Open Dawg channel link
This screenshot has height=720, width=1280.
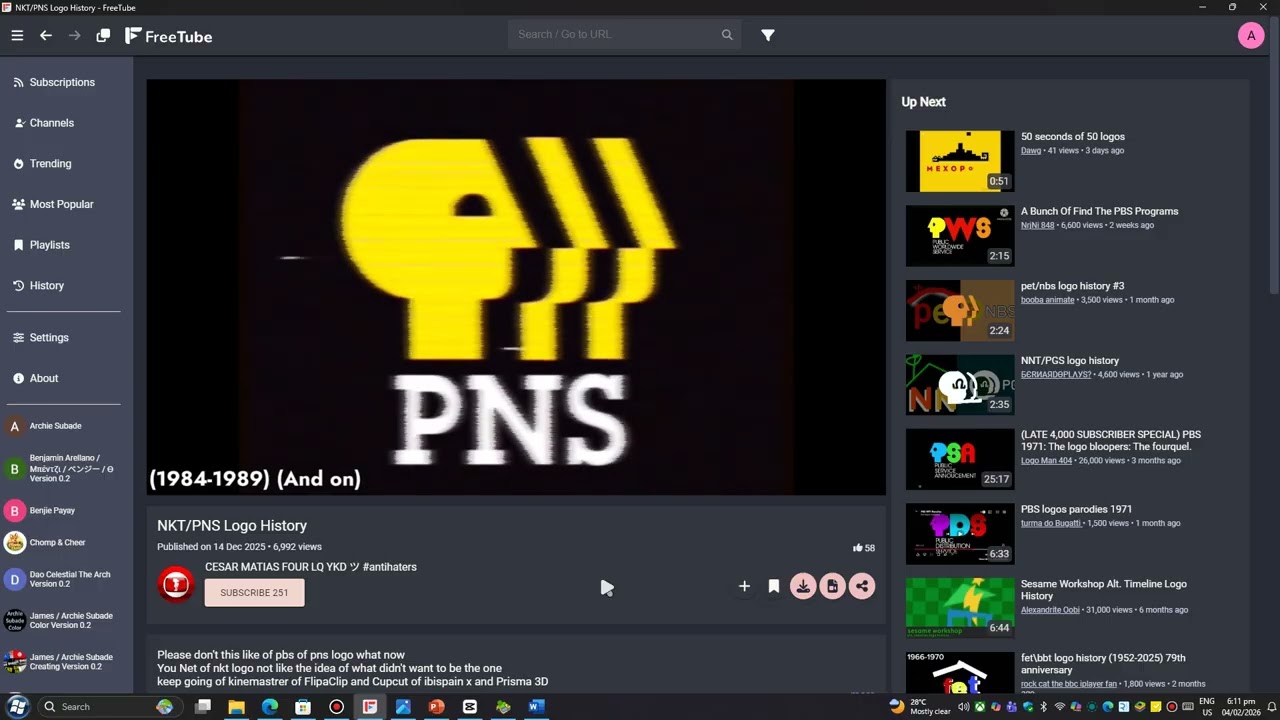tap(1031, 151)
